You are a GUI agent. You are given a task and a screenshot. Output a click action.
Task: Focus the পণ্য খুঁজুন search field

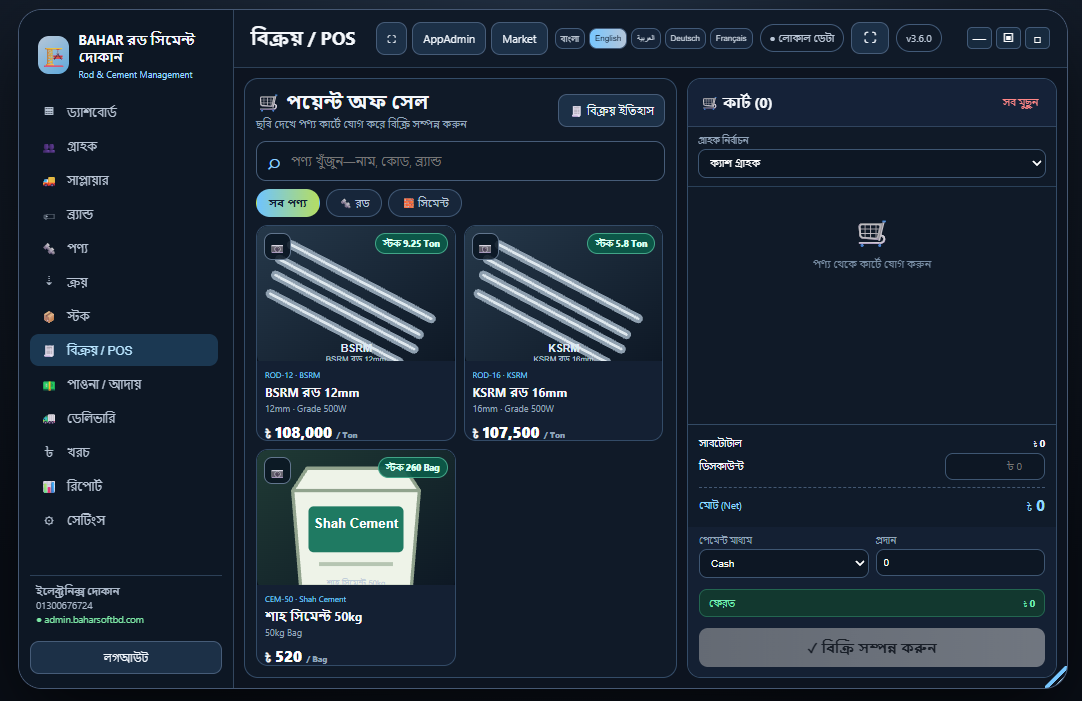[x=460, y=161]
